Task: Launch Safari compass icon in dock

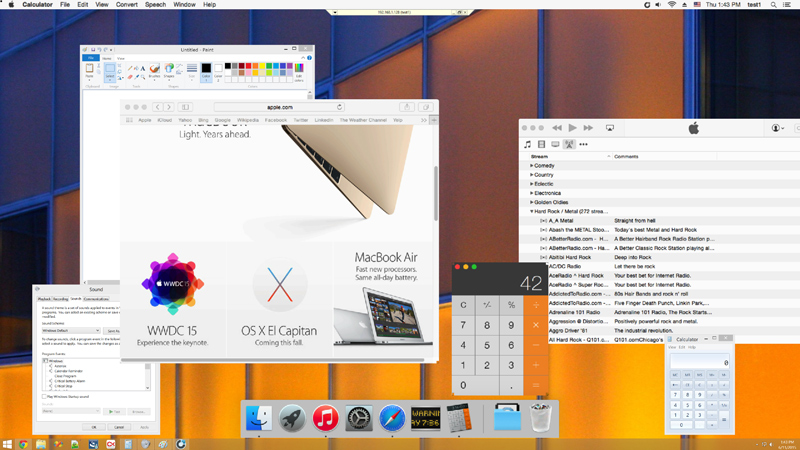Action: click(393, 418)
